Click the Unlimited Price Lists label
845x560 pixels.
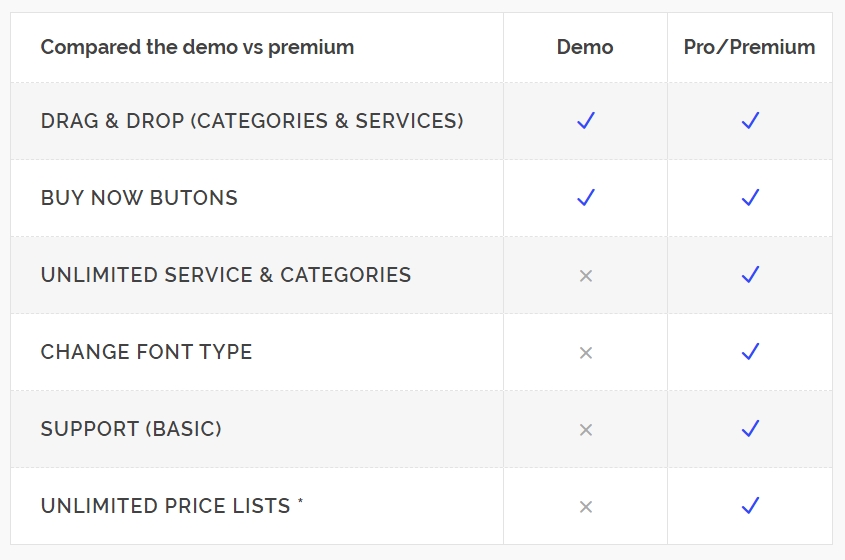[171, 506]
